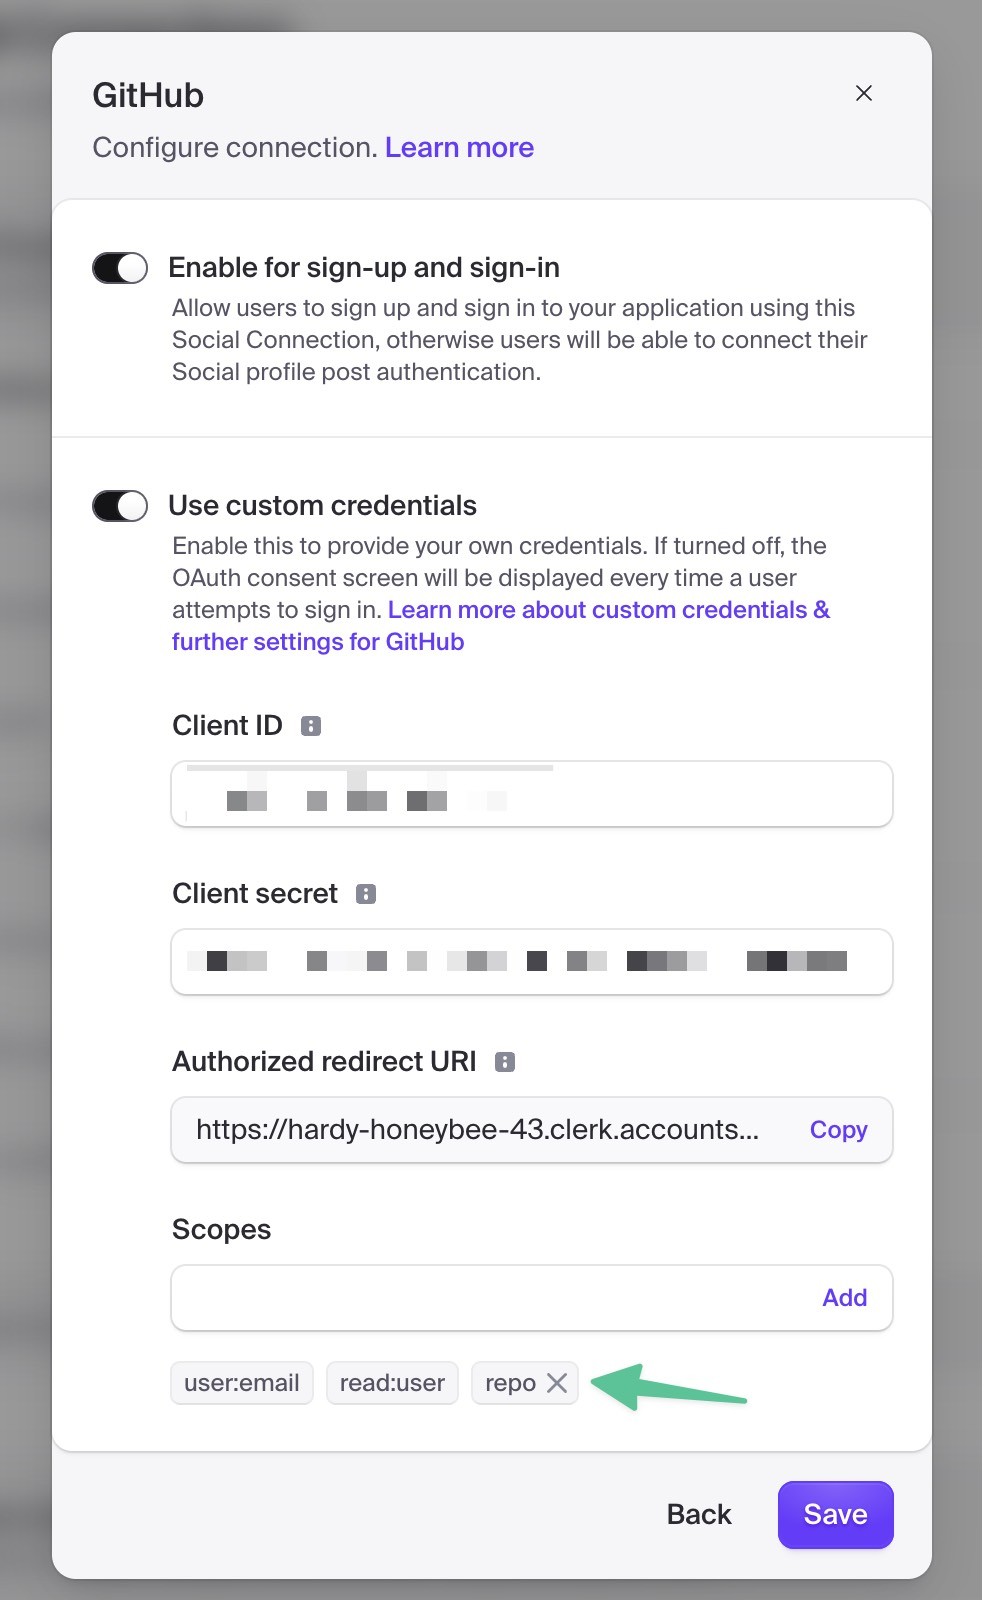Remove the repo scope with its X icon
This screenshot has height=1600, width=982.
pos(557,1383)
